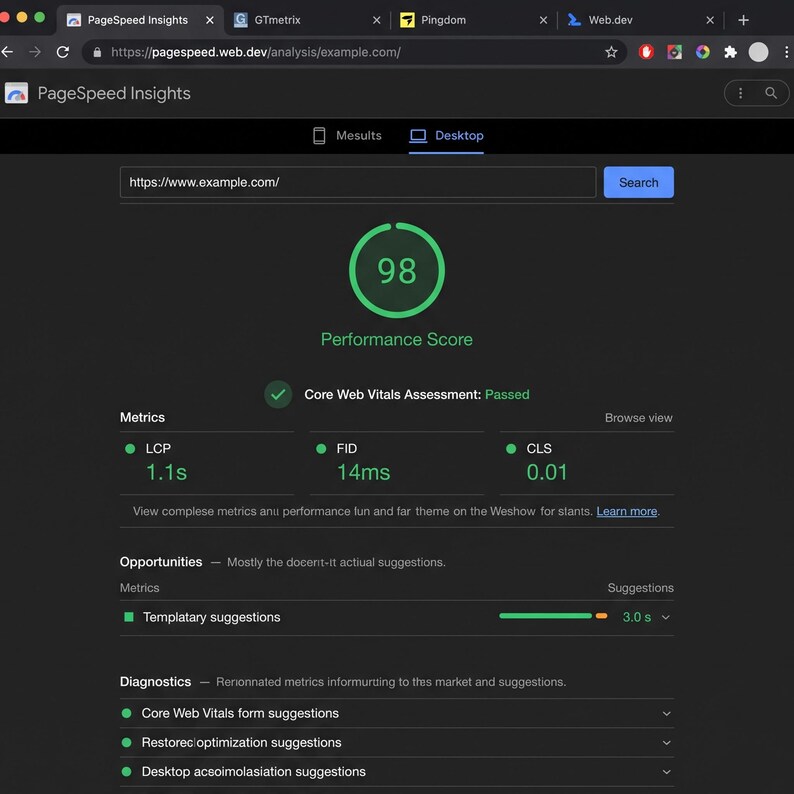Click green square beside Templatary suggestions
Viewport: 794px width, 794px height.
coord(129,617)
